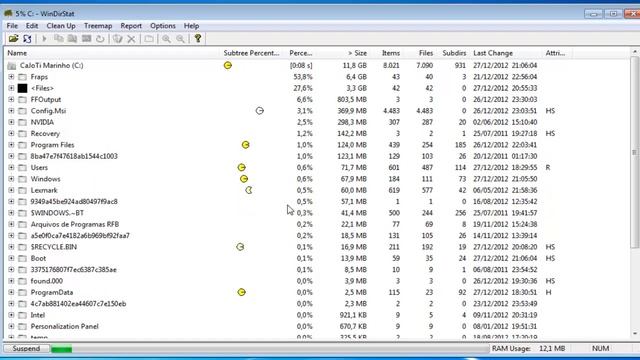Sort by the Last Change column header
Viewport: 640px width, 360px height.
click(507, 53)
